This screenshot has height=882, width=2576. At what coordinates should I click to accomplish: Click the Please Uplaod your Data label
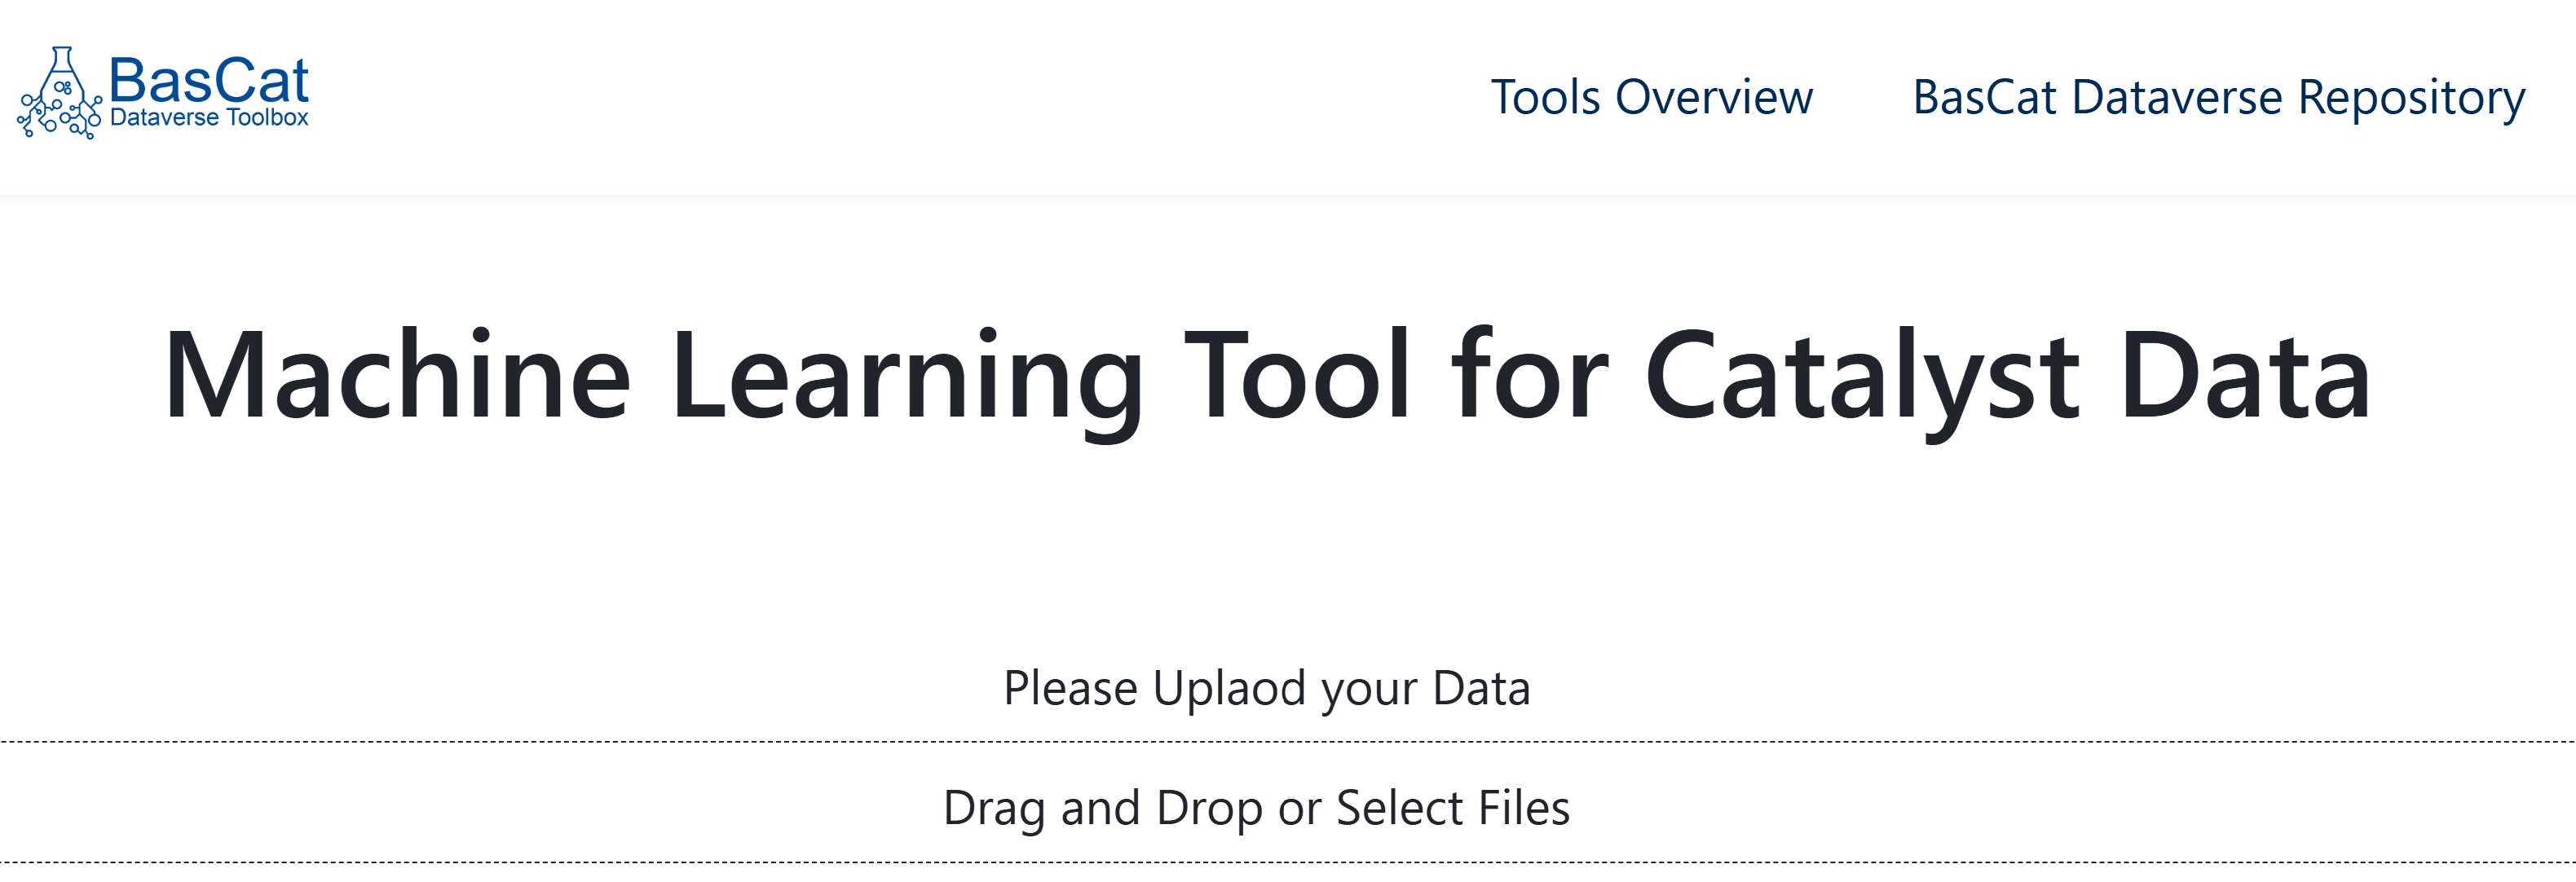[x=1266, y=688]
